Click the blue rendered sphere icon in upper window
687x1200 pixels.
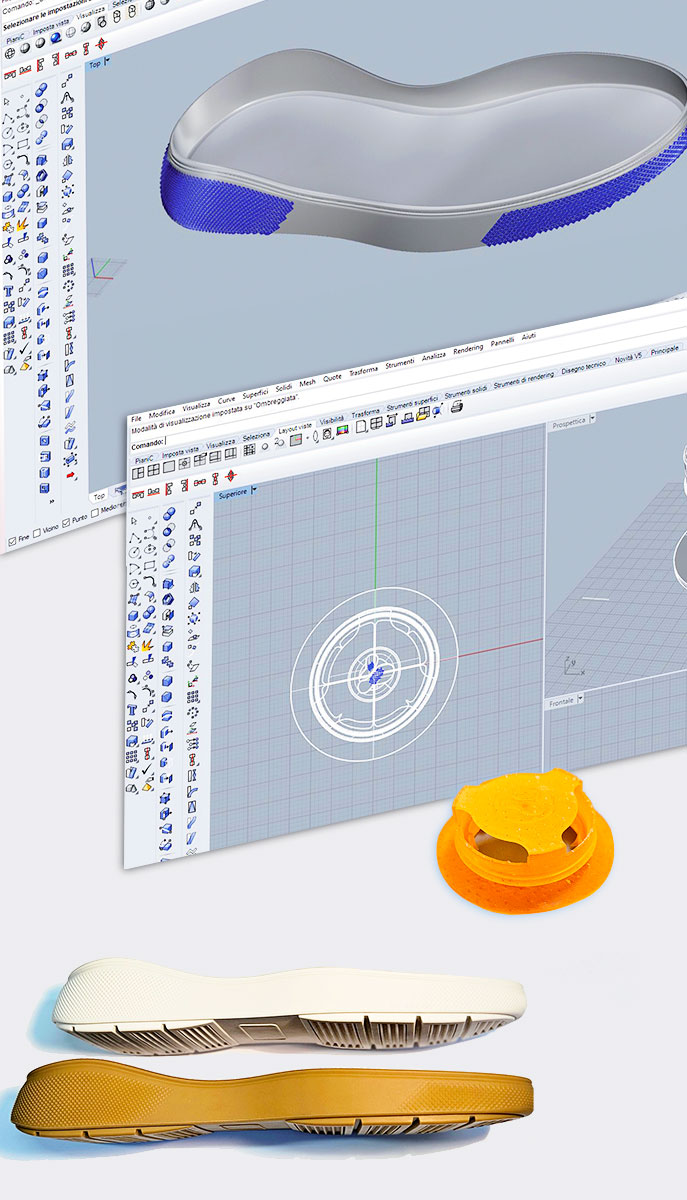pos(56,38)
